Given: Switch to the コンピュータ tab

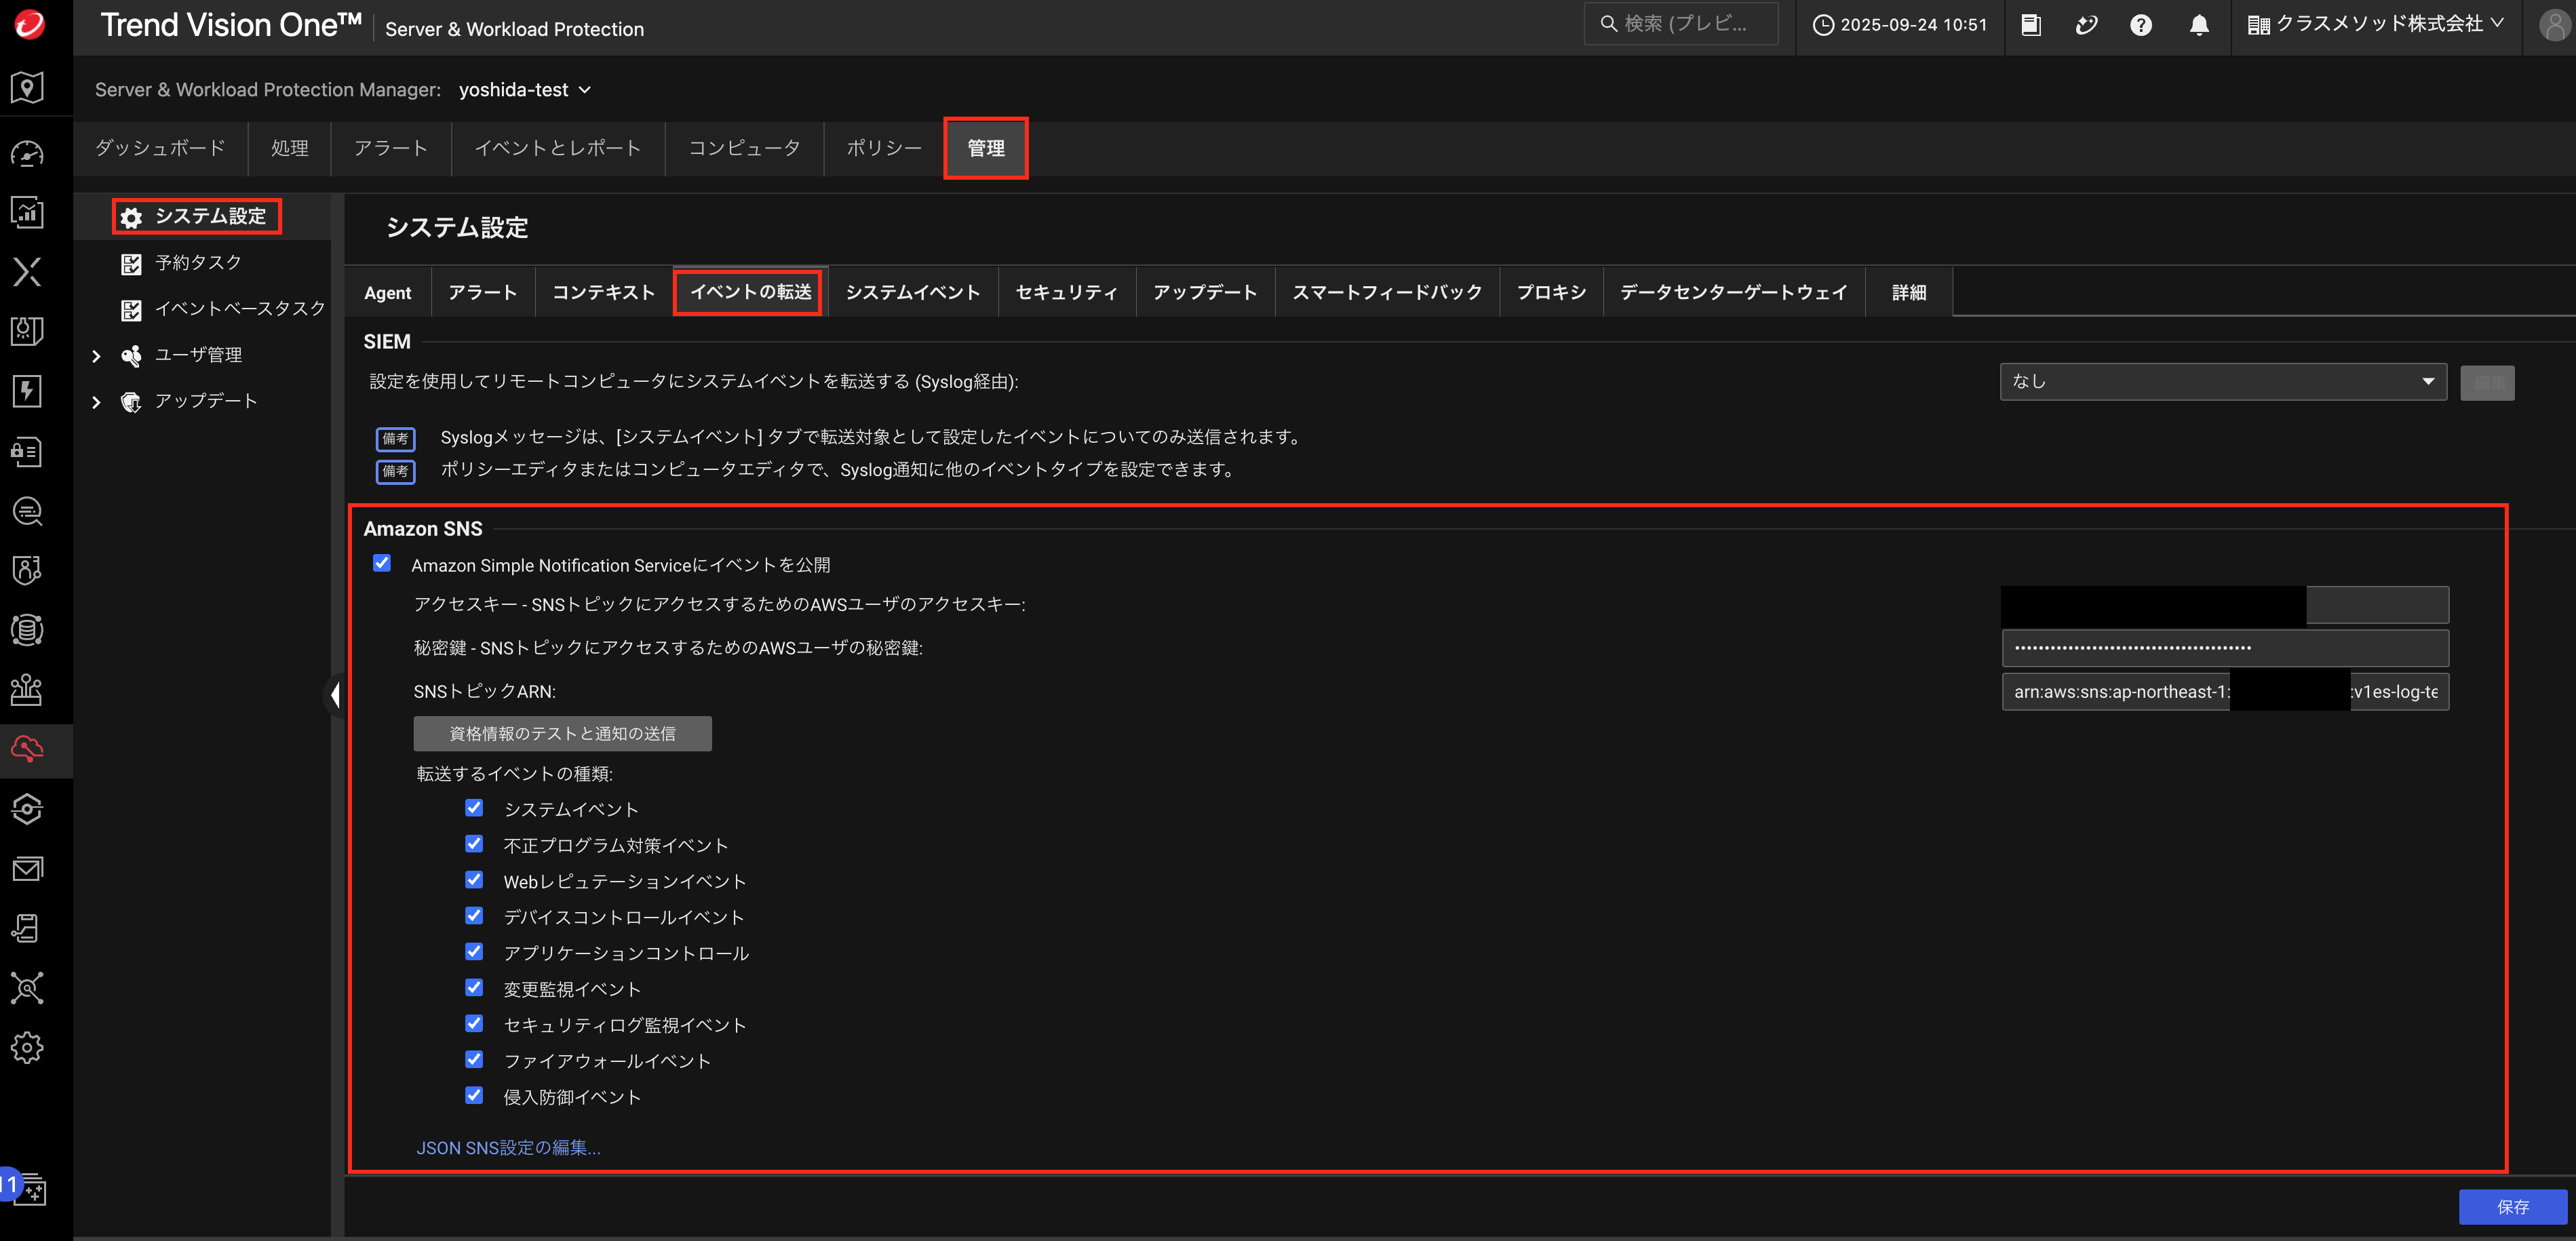Looking at the screenshot, I should [x=745, y=148].
